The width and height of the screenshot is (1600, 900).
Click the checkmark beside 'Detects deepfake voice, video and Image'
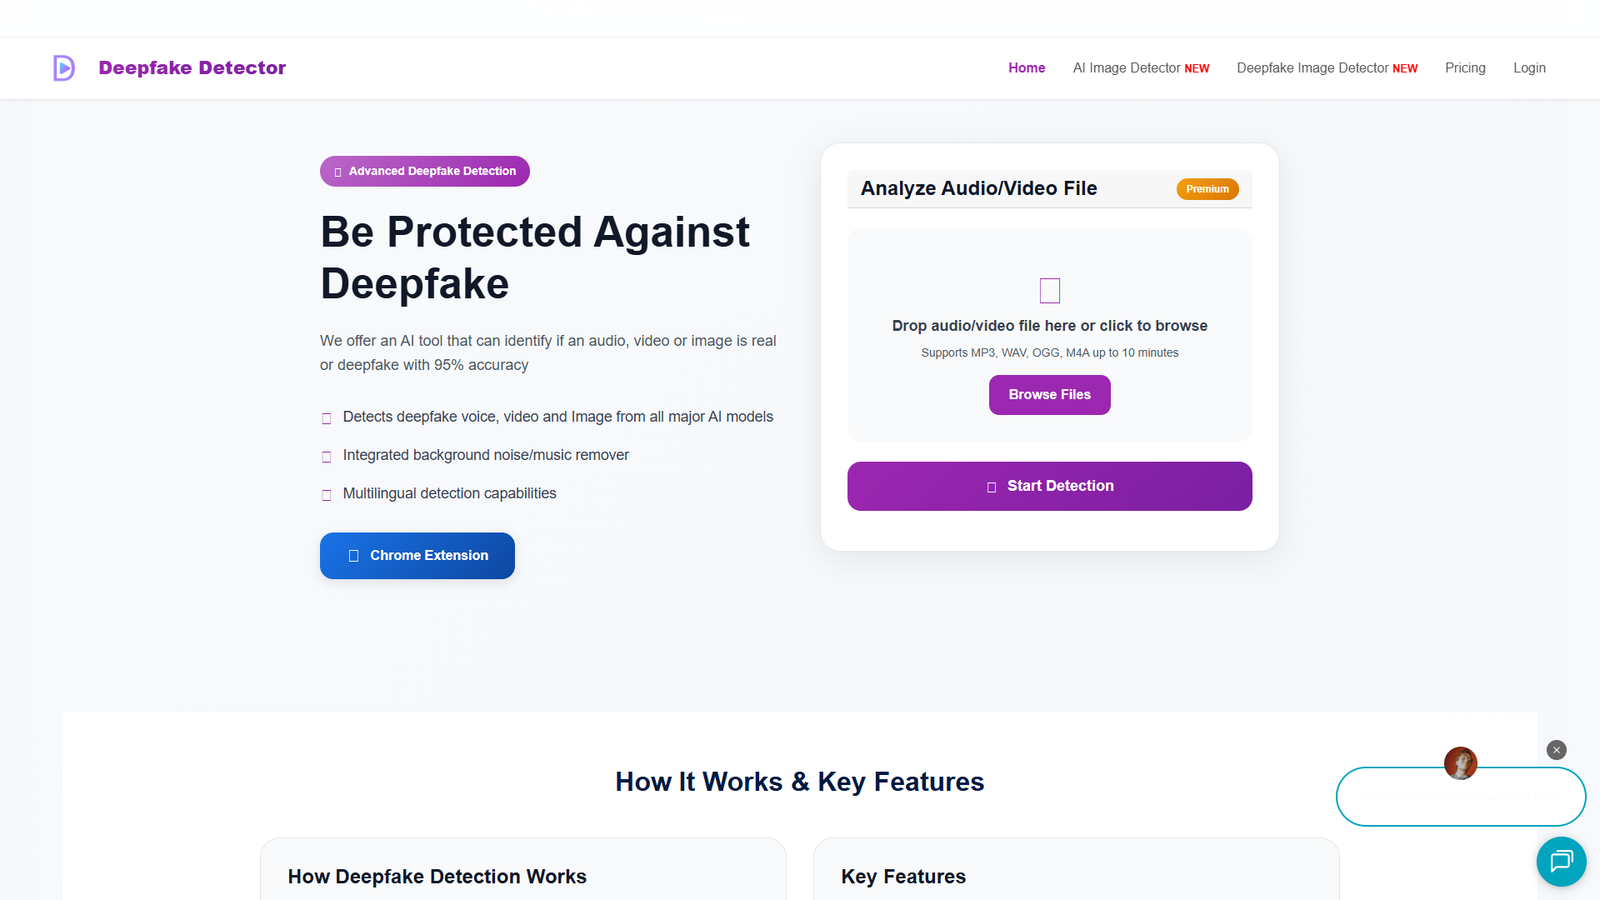coord(327,417)
